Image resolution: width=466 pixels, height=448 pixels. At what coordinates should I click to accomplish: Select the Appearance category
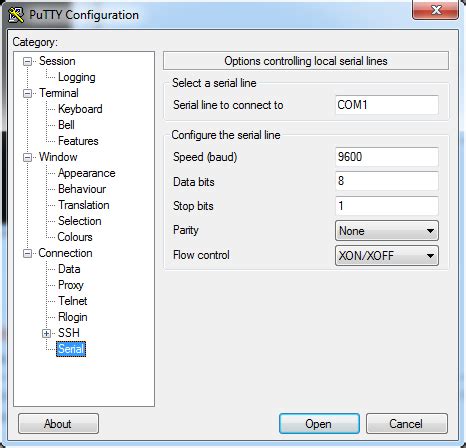[x=86, y=173]
